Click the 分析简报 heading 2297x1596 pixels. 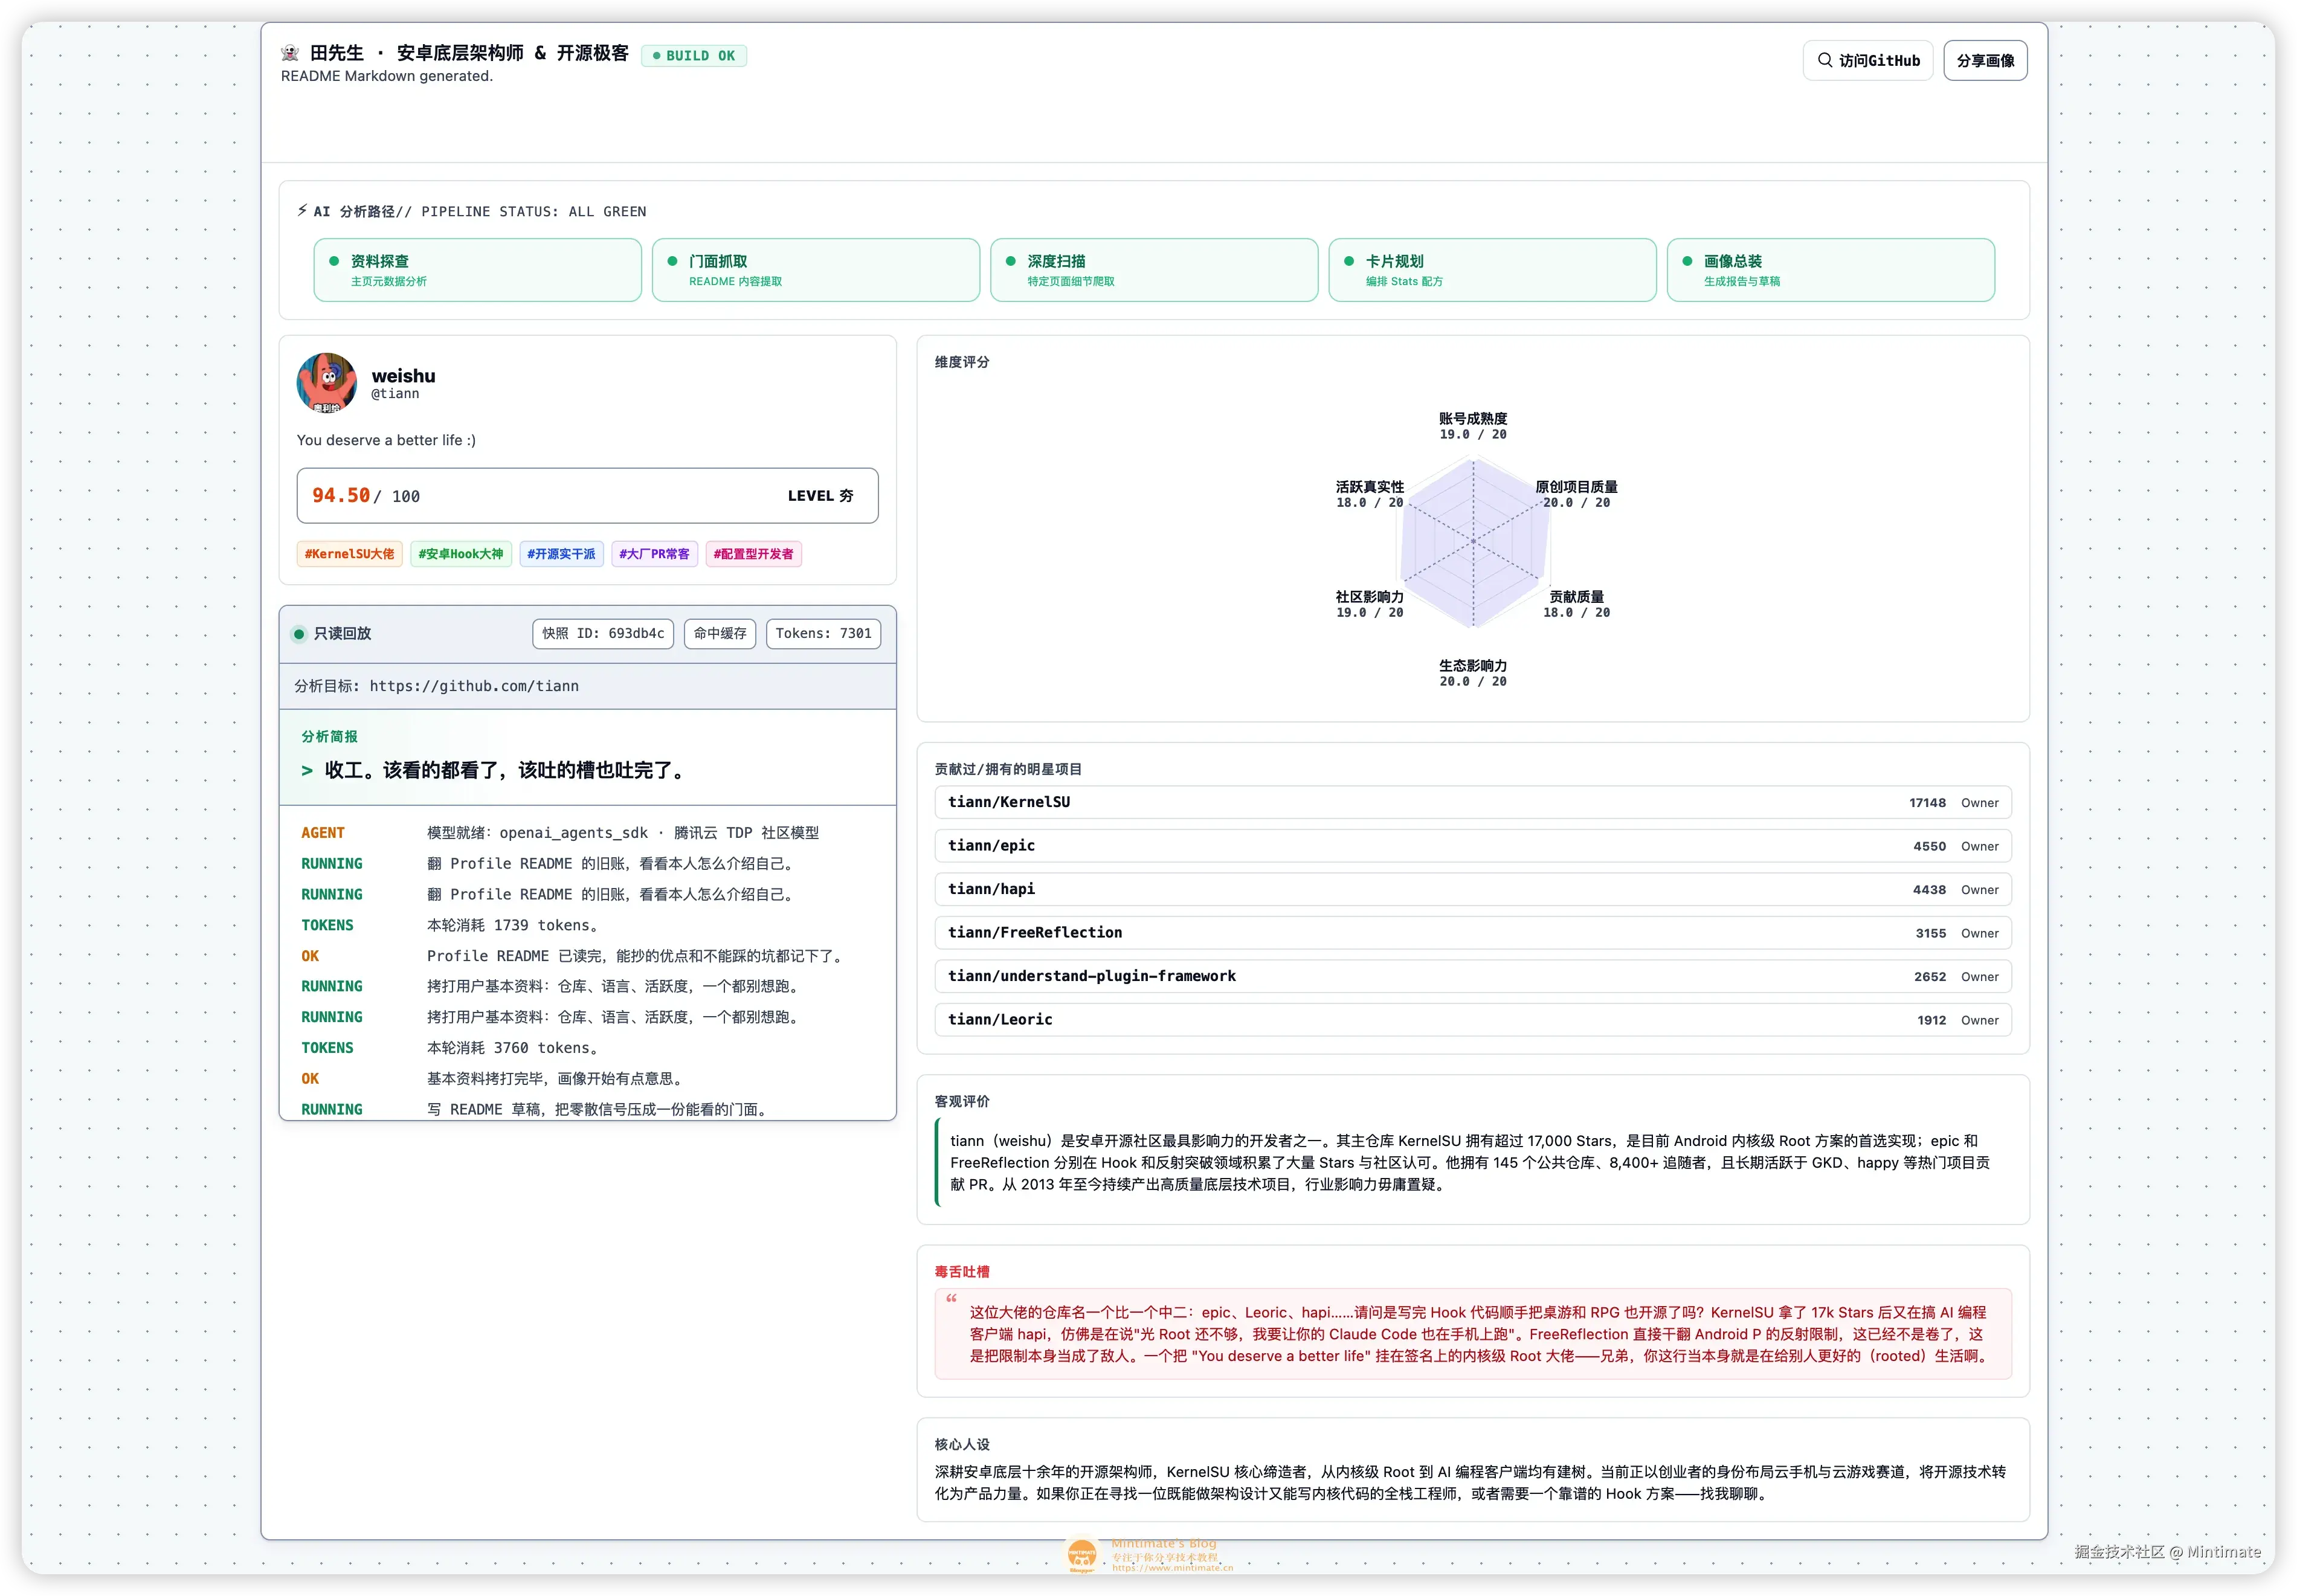329,736
